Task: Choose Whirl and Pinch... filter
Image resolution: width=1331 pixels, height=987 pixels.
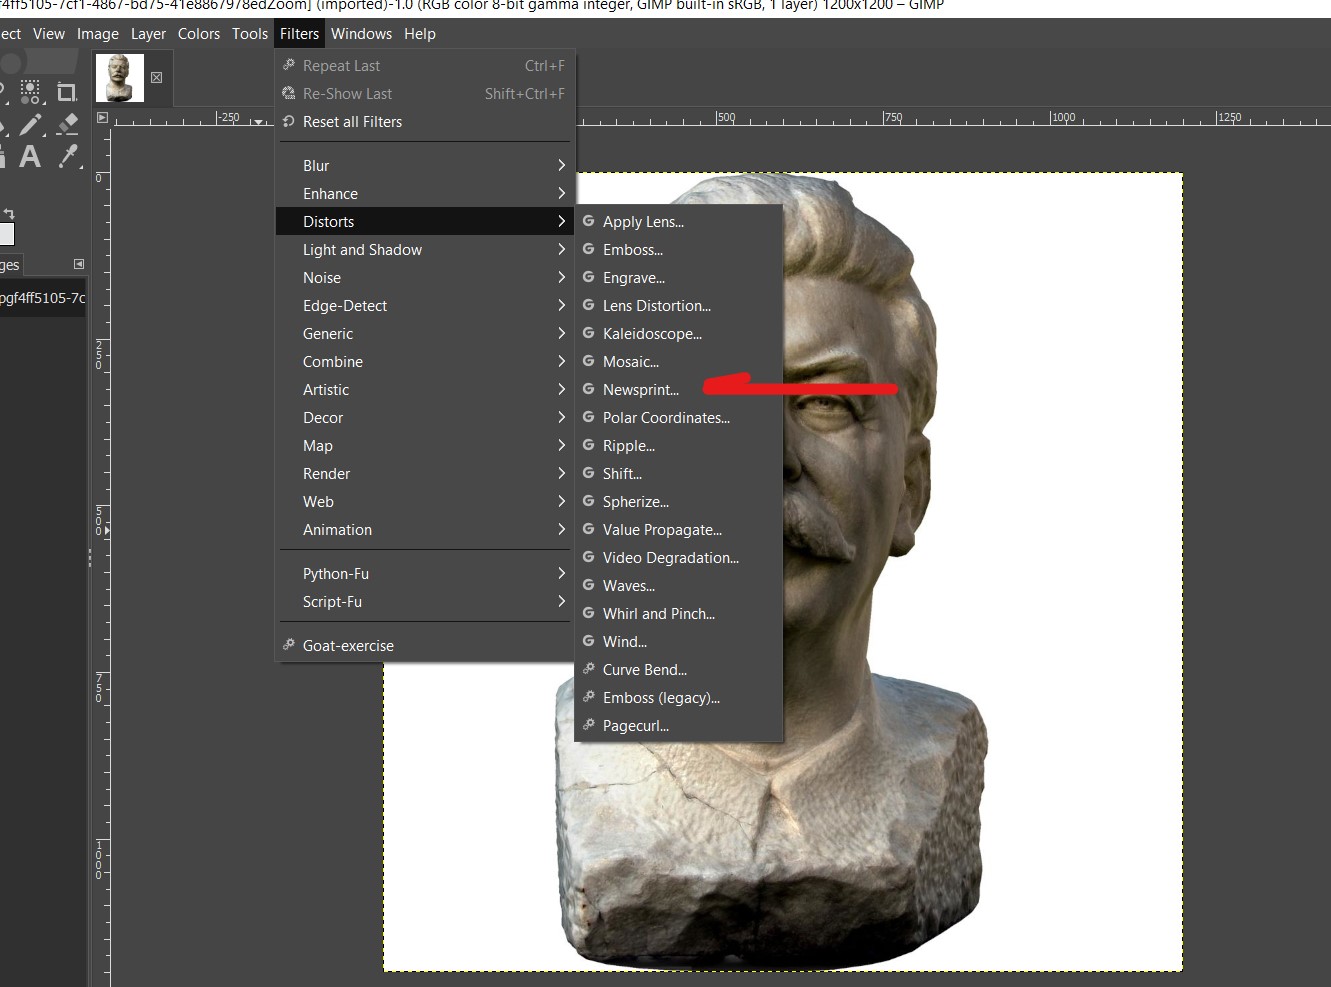Action: 658,614
